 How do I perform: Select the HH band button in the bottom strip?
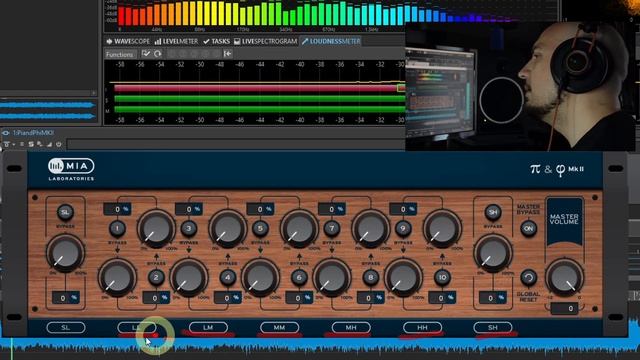point(422,327)
